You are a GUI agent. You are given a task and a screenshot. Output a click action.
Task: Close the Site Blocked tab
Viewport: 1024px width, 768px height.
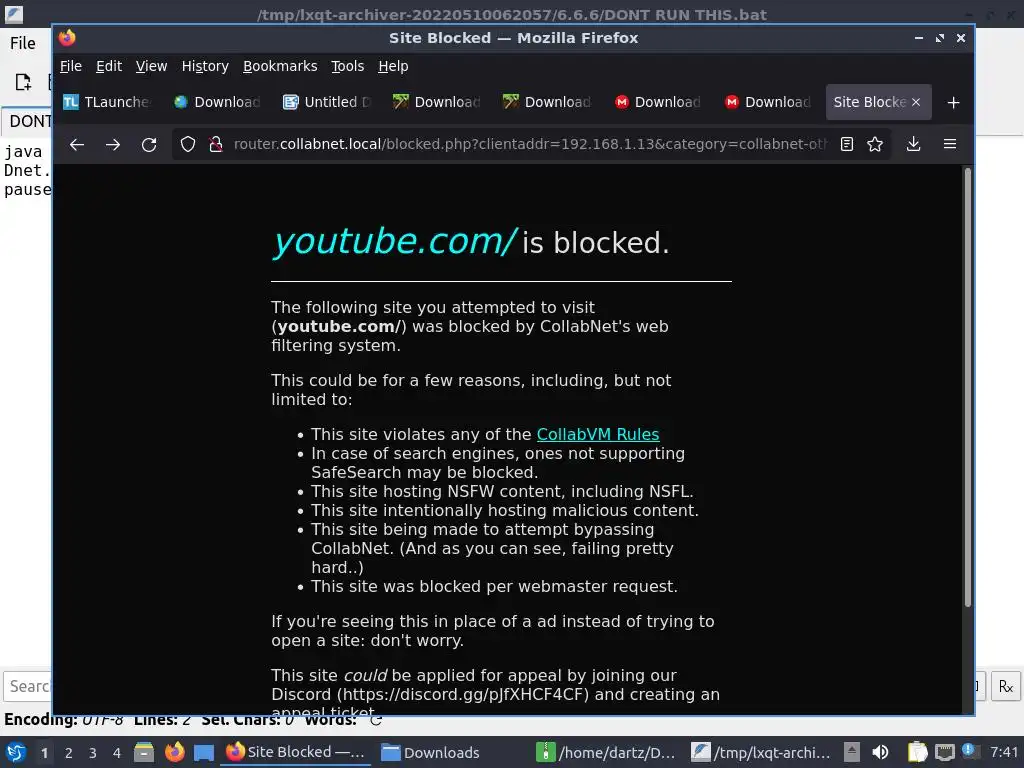click(x=916, y=102)
